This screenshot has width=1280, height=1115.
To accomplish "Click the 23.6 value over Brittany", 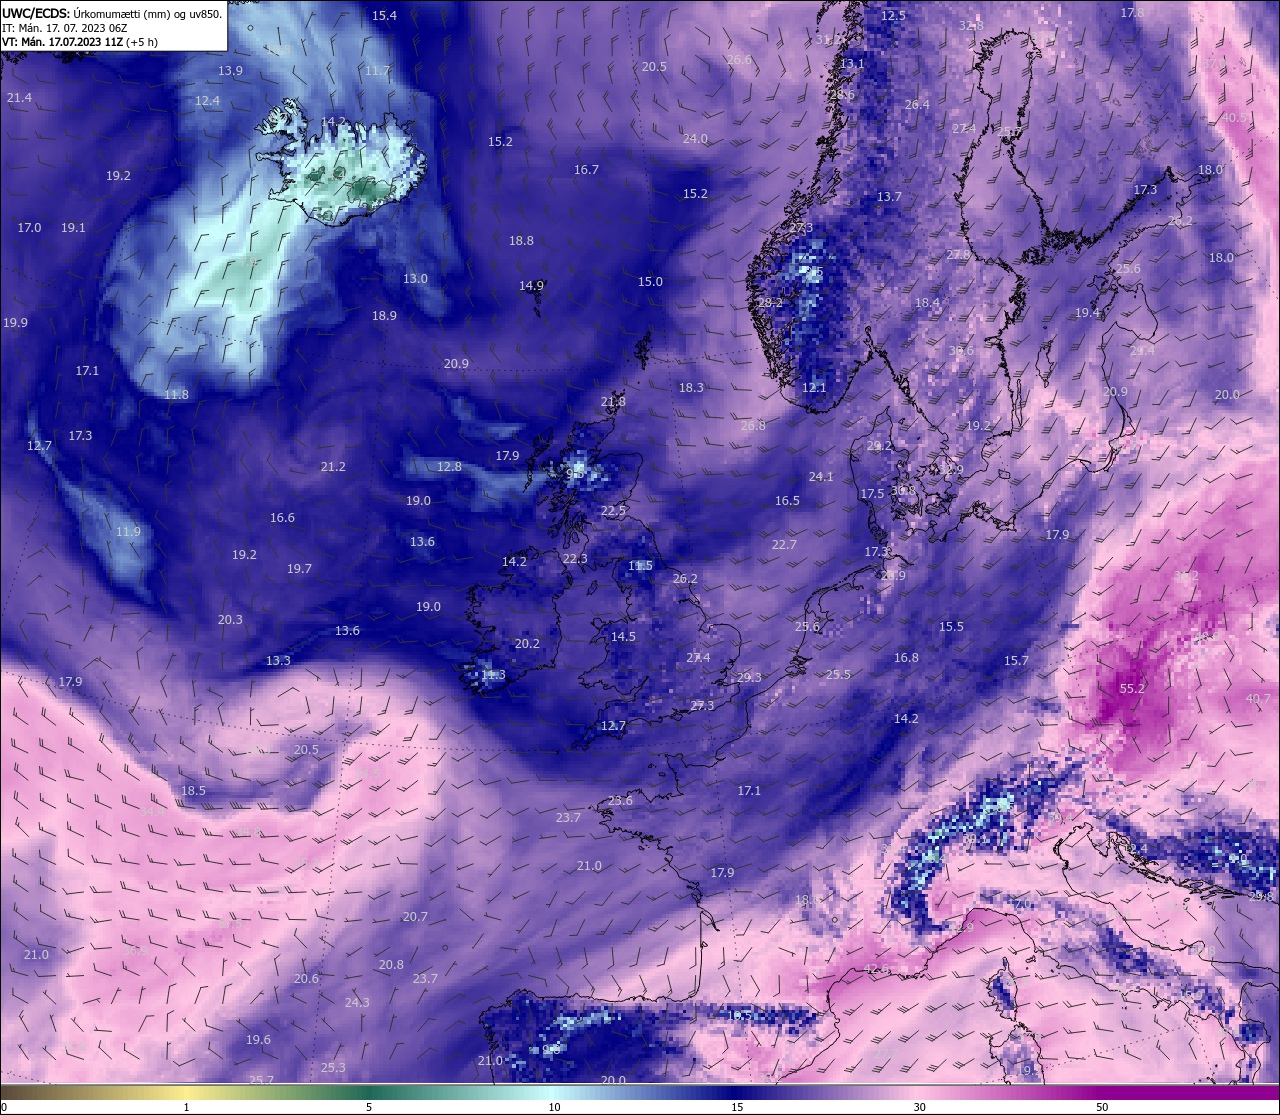I will pyautogui.click(x=620, y=801).
